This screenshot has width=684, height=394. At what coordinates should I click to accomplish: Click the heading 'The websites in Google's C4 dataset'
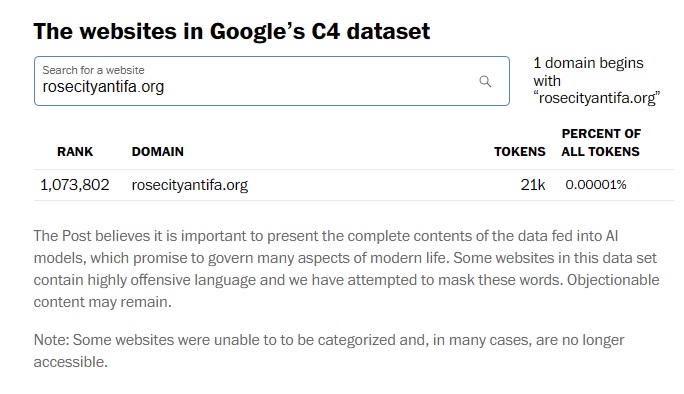click(232, 31)
